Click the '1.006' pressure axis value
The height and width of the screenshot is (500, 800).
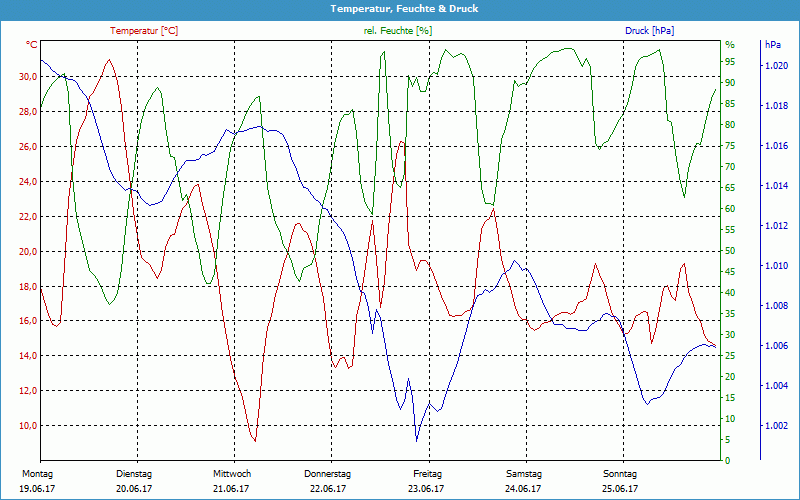click(776, 346)
